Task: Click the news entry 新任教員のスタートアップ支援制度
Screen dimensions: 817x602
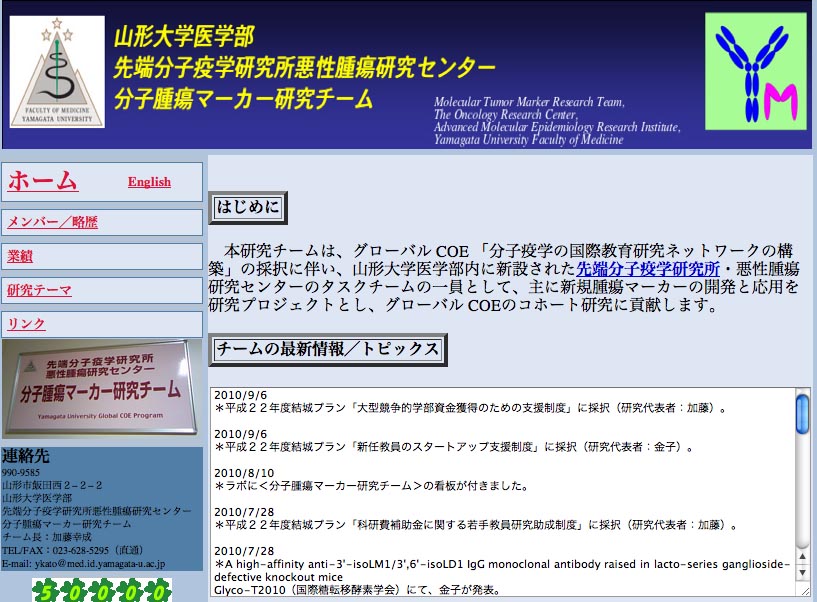Action: 454,447
